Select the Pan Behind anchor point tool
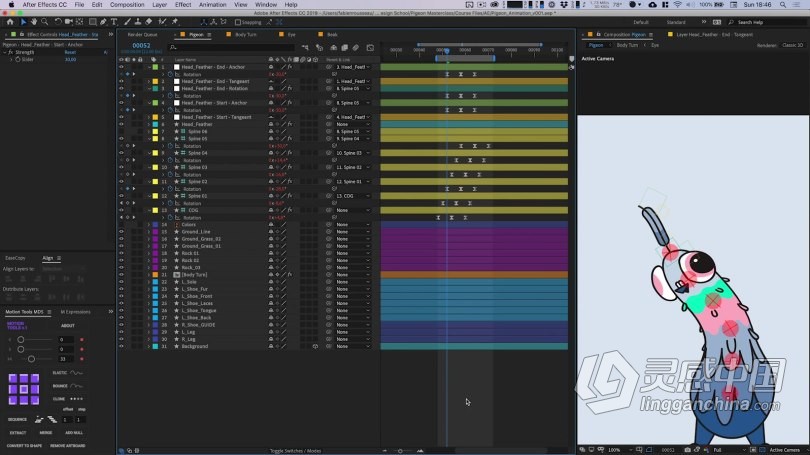 [80, 22]
